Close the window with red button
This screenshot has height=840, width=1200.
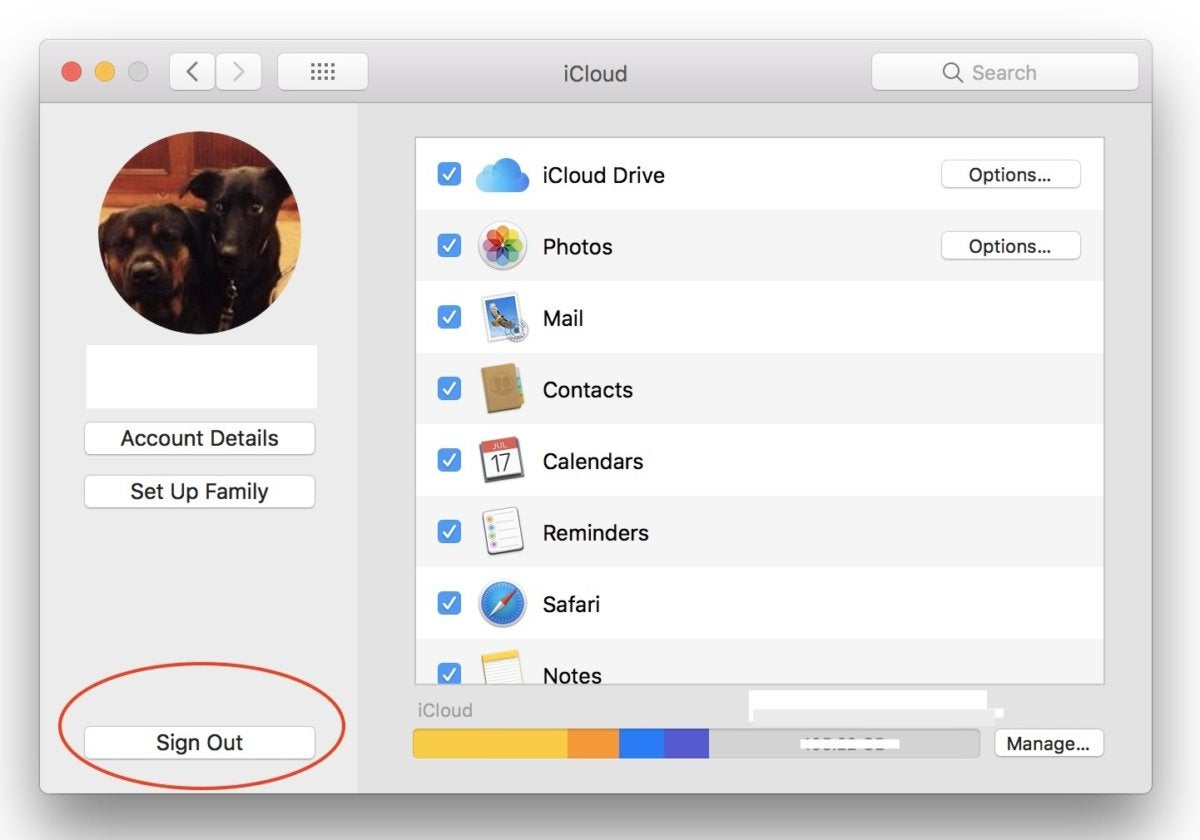pos(71,72)
